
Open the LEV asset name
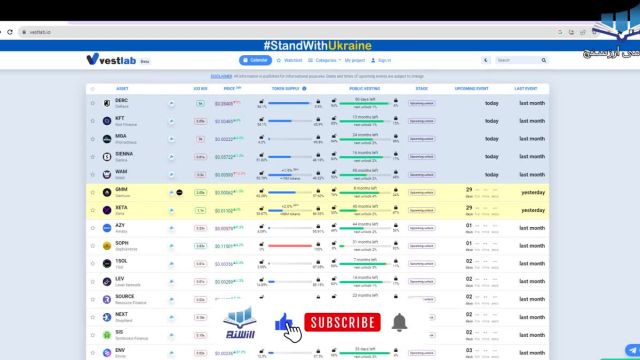tap(120, 279)
